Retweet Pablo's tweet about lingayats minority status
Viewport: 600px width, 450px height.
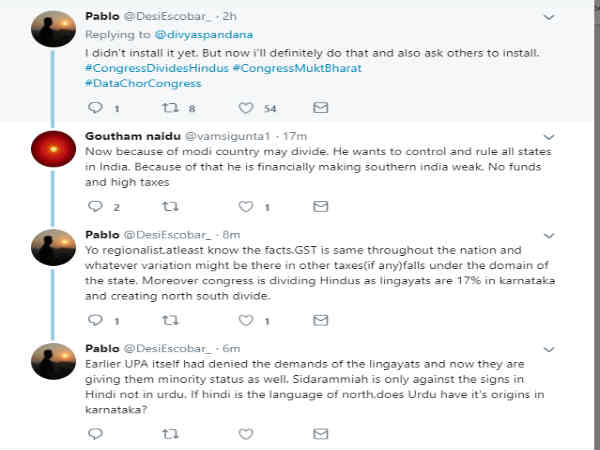[x=170, y=435]
